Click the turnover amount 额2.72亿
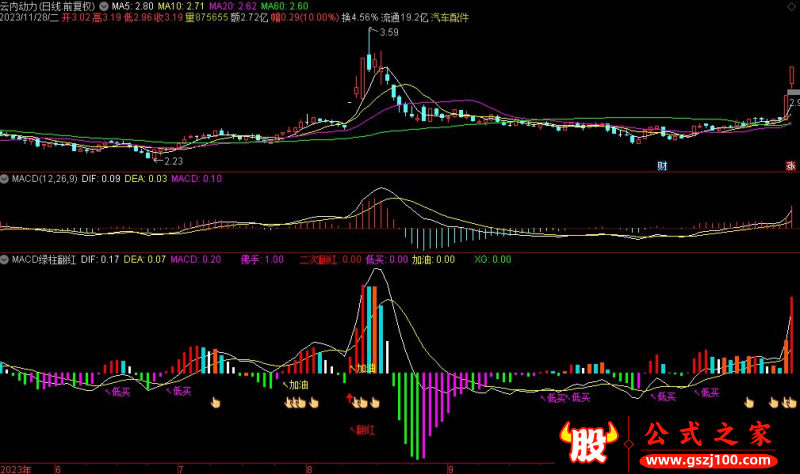The height and width of the screenshot is (474, 800). click(x=249, y=17)
